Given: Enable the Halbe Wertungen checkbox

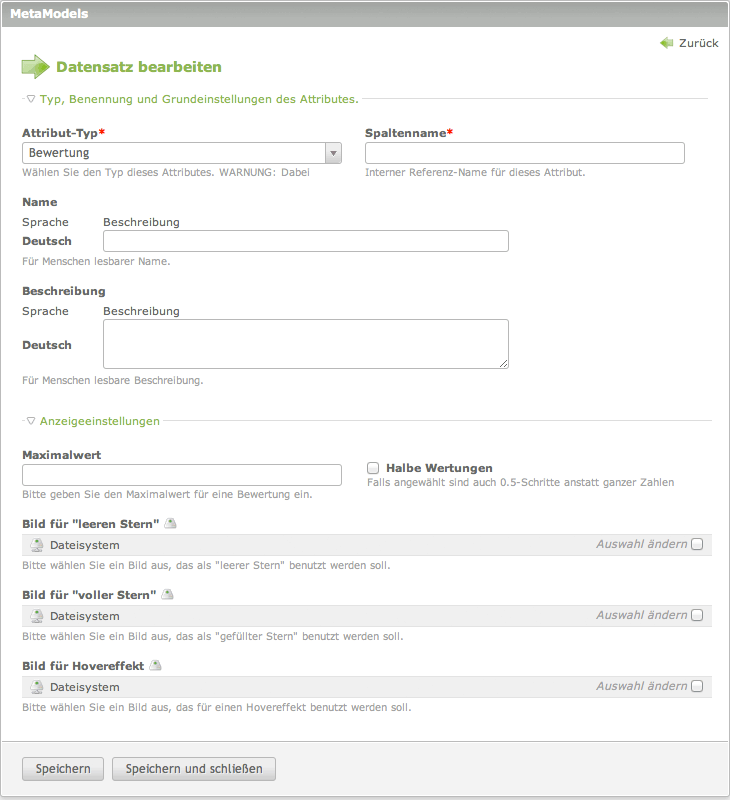Looking at the screenshot, I should click(x=373, y=468).
